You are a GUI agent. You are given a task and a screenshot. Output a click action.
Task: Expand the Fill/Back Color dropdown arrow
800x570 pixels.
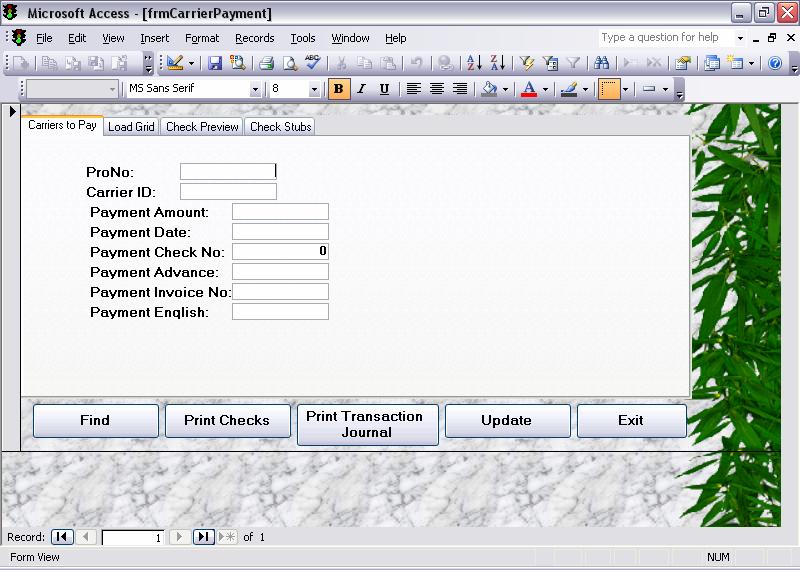click(505, 89)
